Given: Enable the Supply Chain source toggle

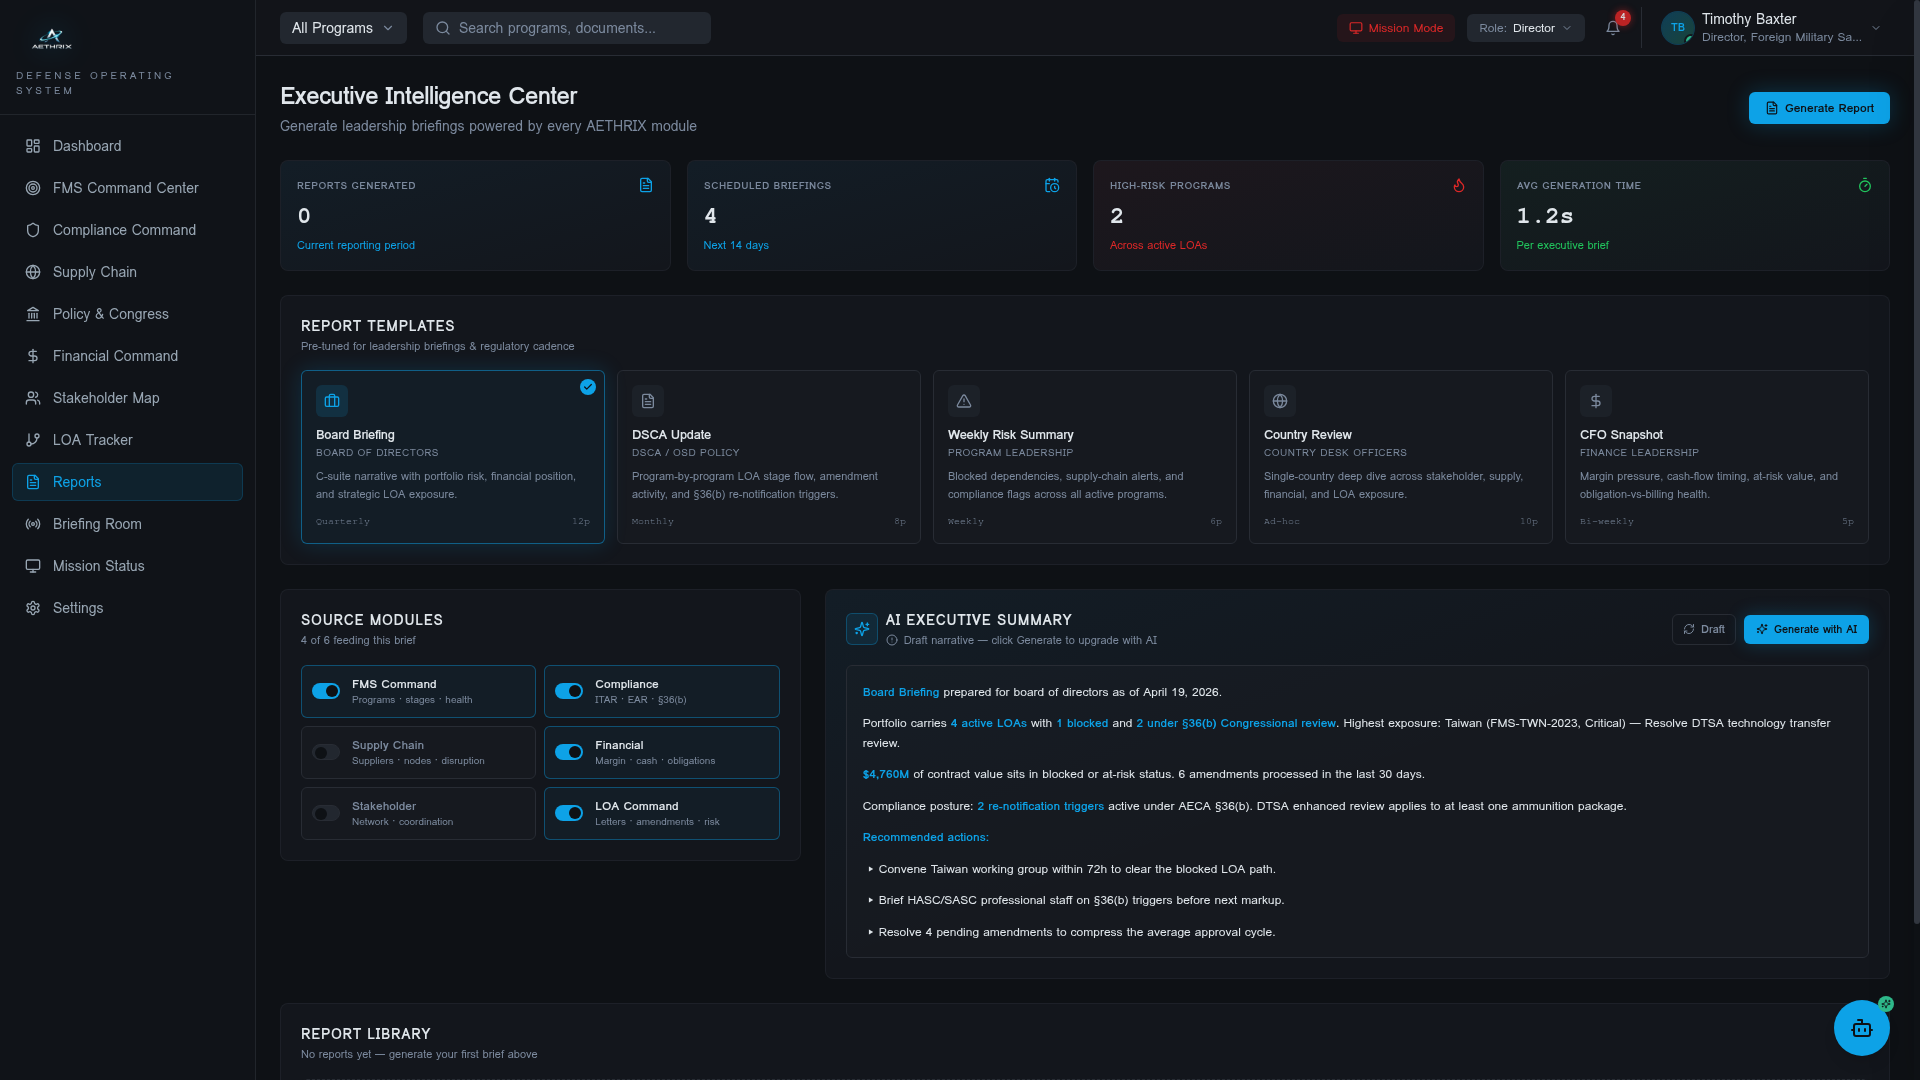Looking at the screenshot, I should (326, 752).
